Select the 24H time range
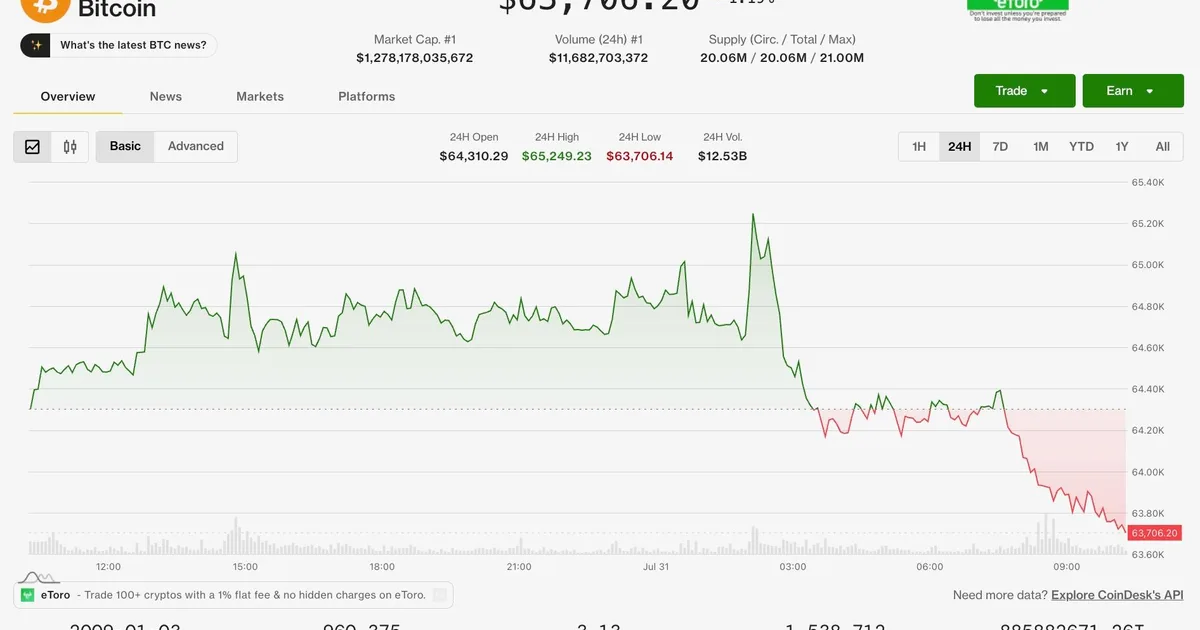Viewport: 1200px width, 630px height. [960, 147]
